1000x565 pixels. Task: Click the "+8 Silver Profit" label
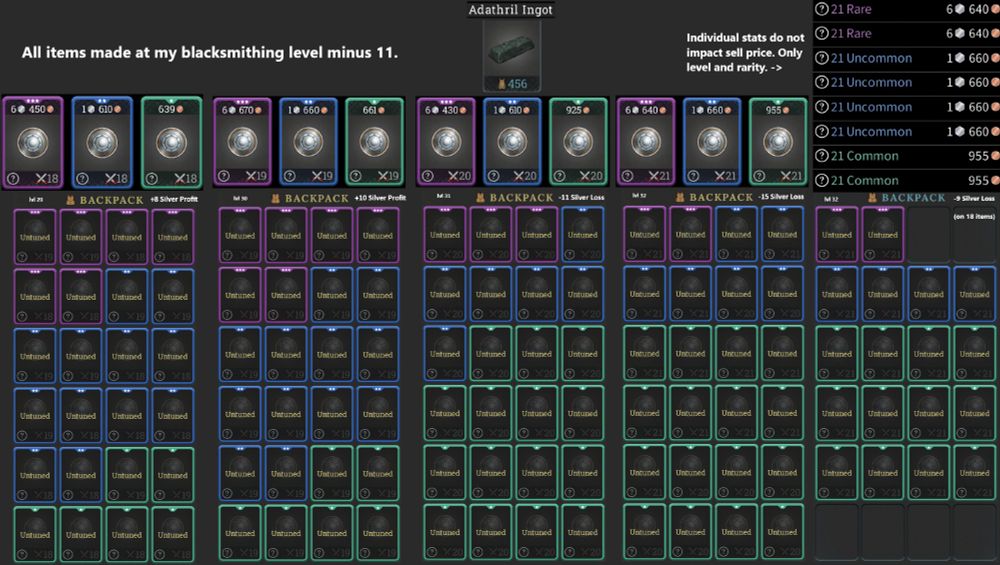click(x=174, y=200)
